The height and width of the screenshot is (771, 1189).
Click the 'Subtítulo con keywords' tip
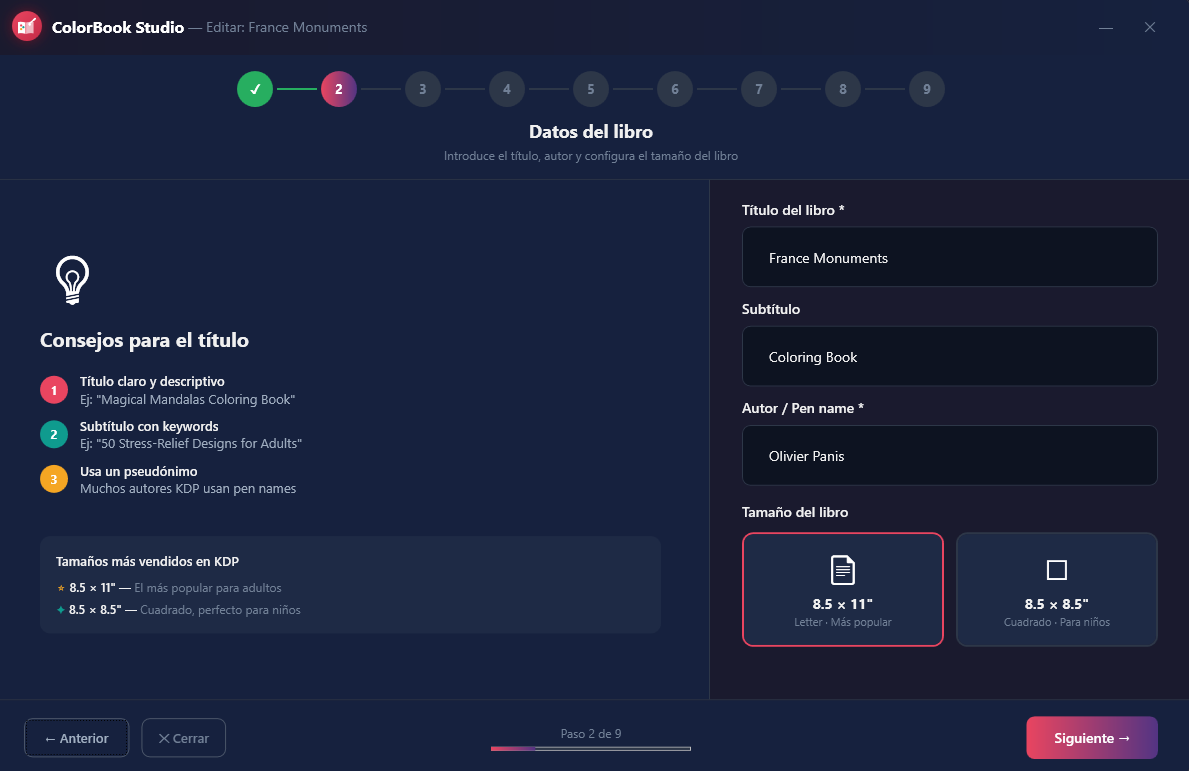click(x=149, y=426)
